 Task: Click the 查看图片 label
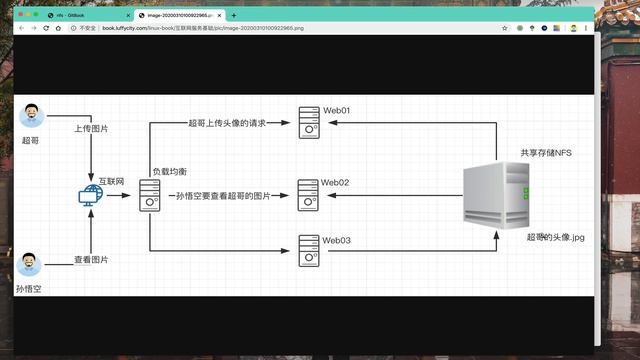[91, 260]
